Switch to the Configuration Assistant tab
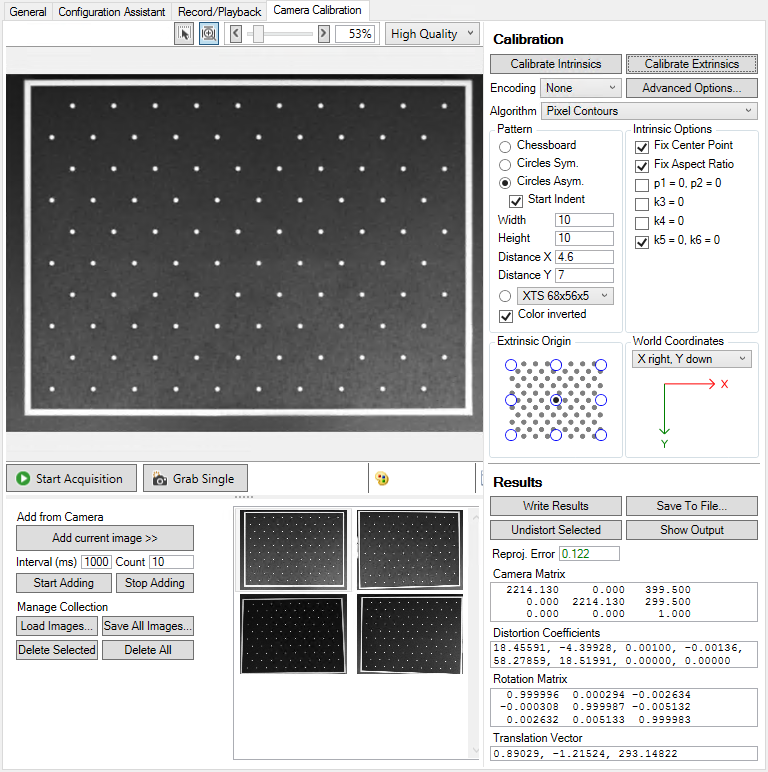768x772 pixels. tap(112, 12)
